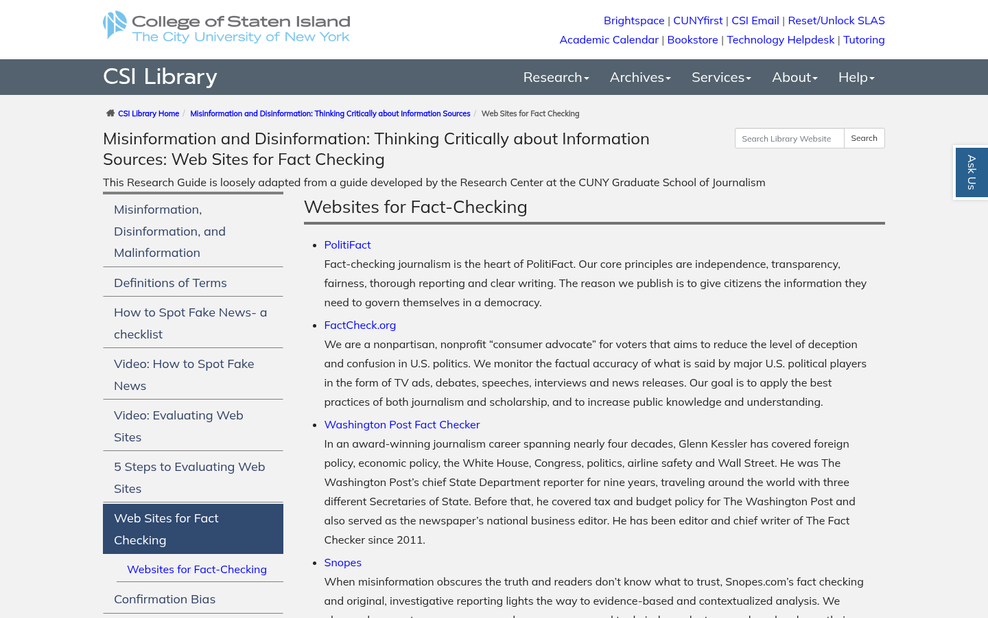
Task: Expand the About dropdown menu
Action: point(795,77)
